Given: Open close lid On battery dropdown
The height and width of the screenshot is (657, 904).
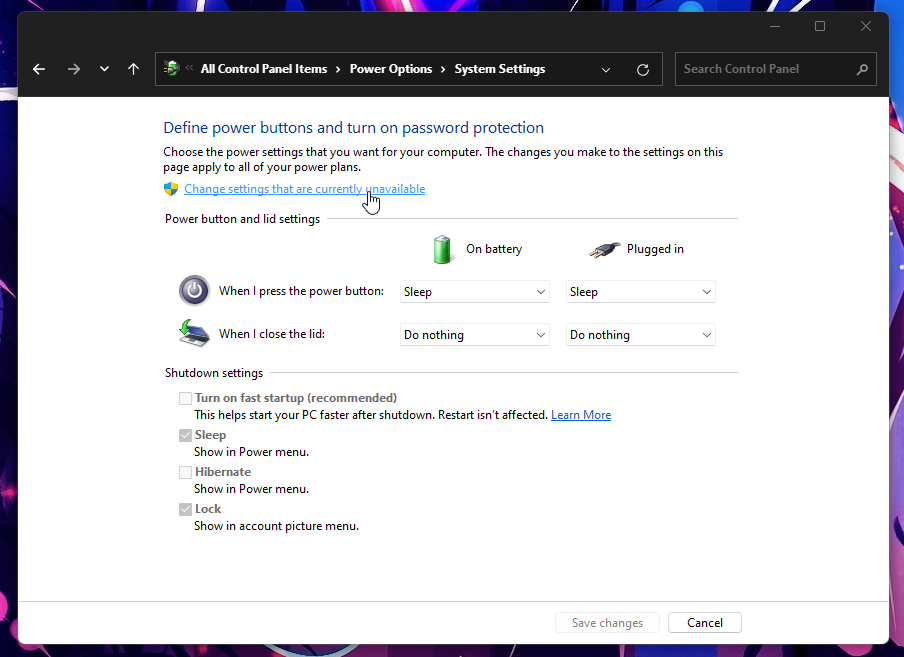Looking at the screenshot, I should point(474,335).
